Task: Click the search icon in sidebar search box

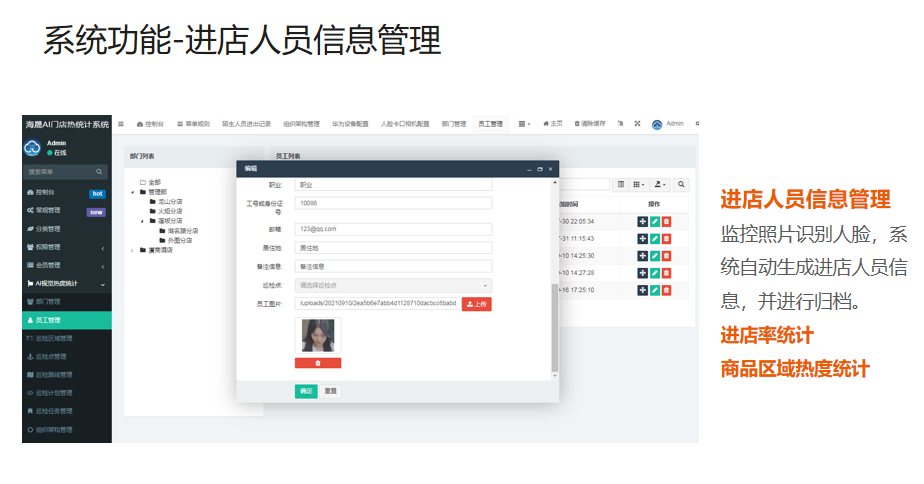Action: (x=99, y=172)
